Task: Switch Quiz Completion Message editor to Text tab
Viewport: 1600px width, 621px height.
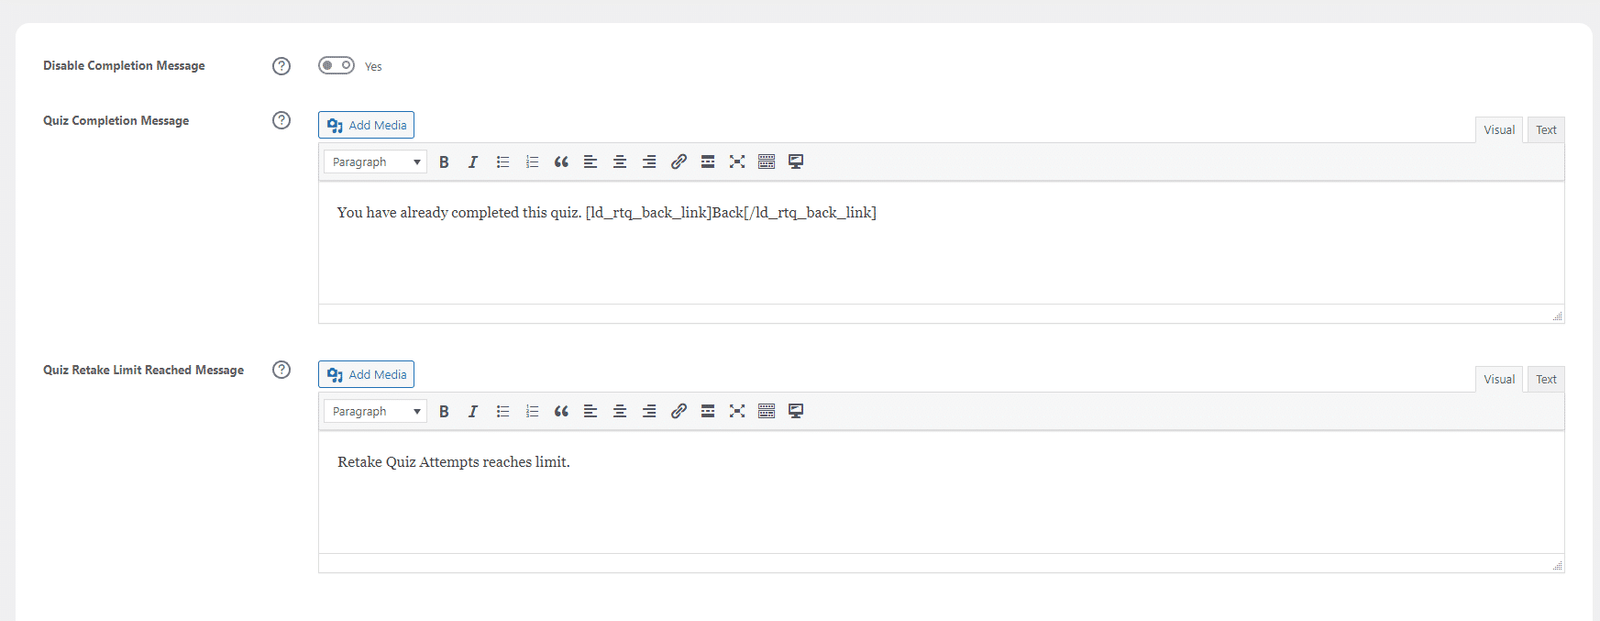Action: (1546, 130)
